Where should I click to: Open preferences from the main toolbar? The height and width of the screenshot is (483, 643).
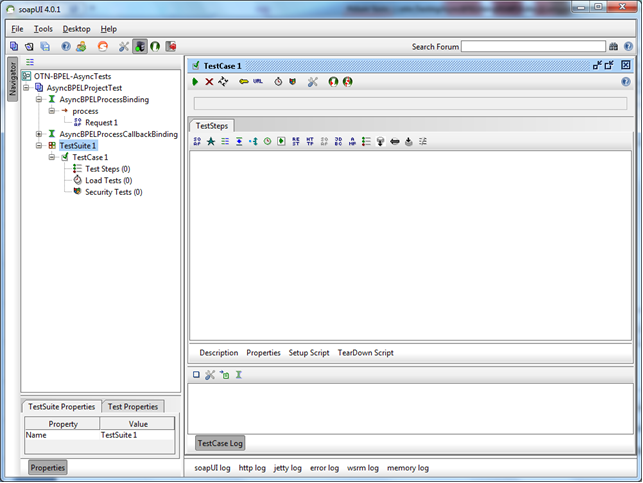[x=123, y=46]
